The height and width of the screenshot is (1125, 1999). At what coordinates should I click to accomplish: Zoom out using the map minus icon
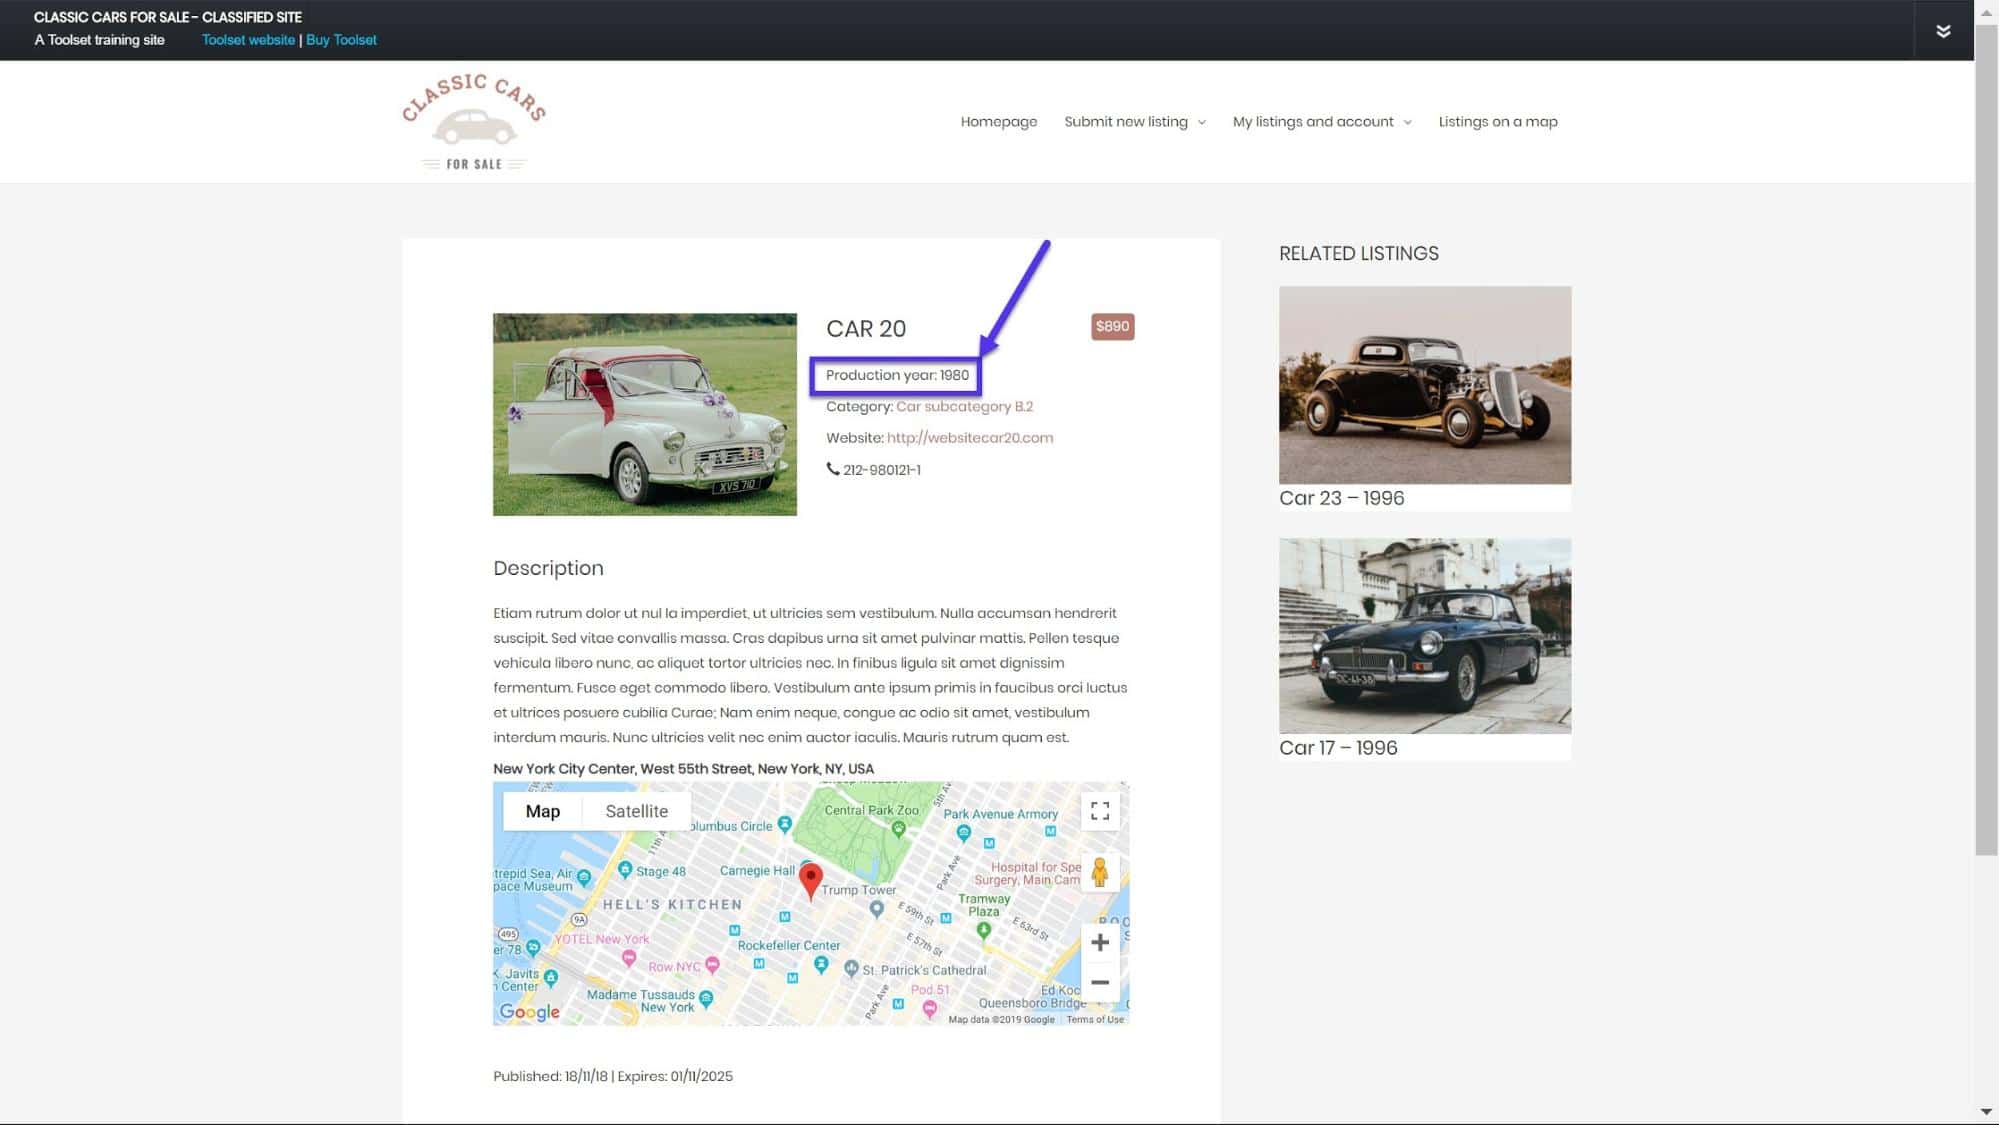[1100, 983]
